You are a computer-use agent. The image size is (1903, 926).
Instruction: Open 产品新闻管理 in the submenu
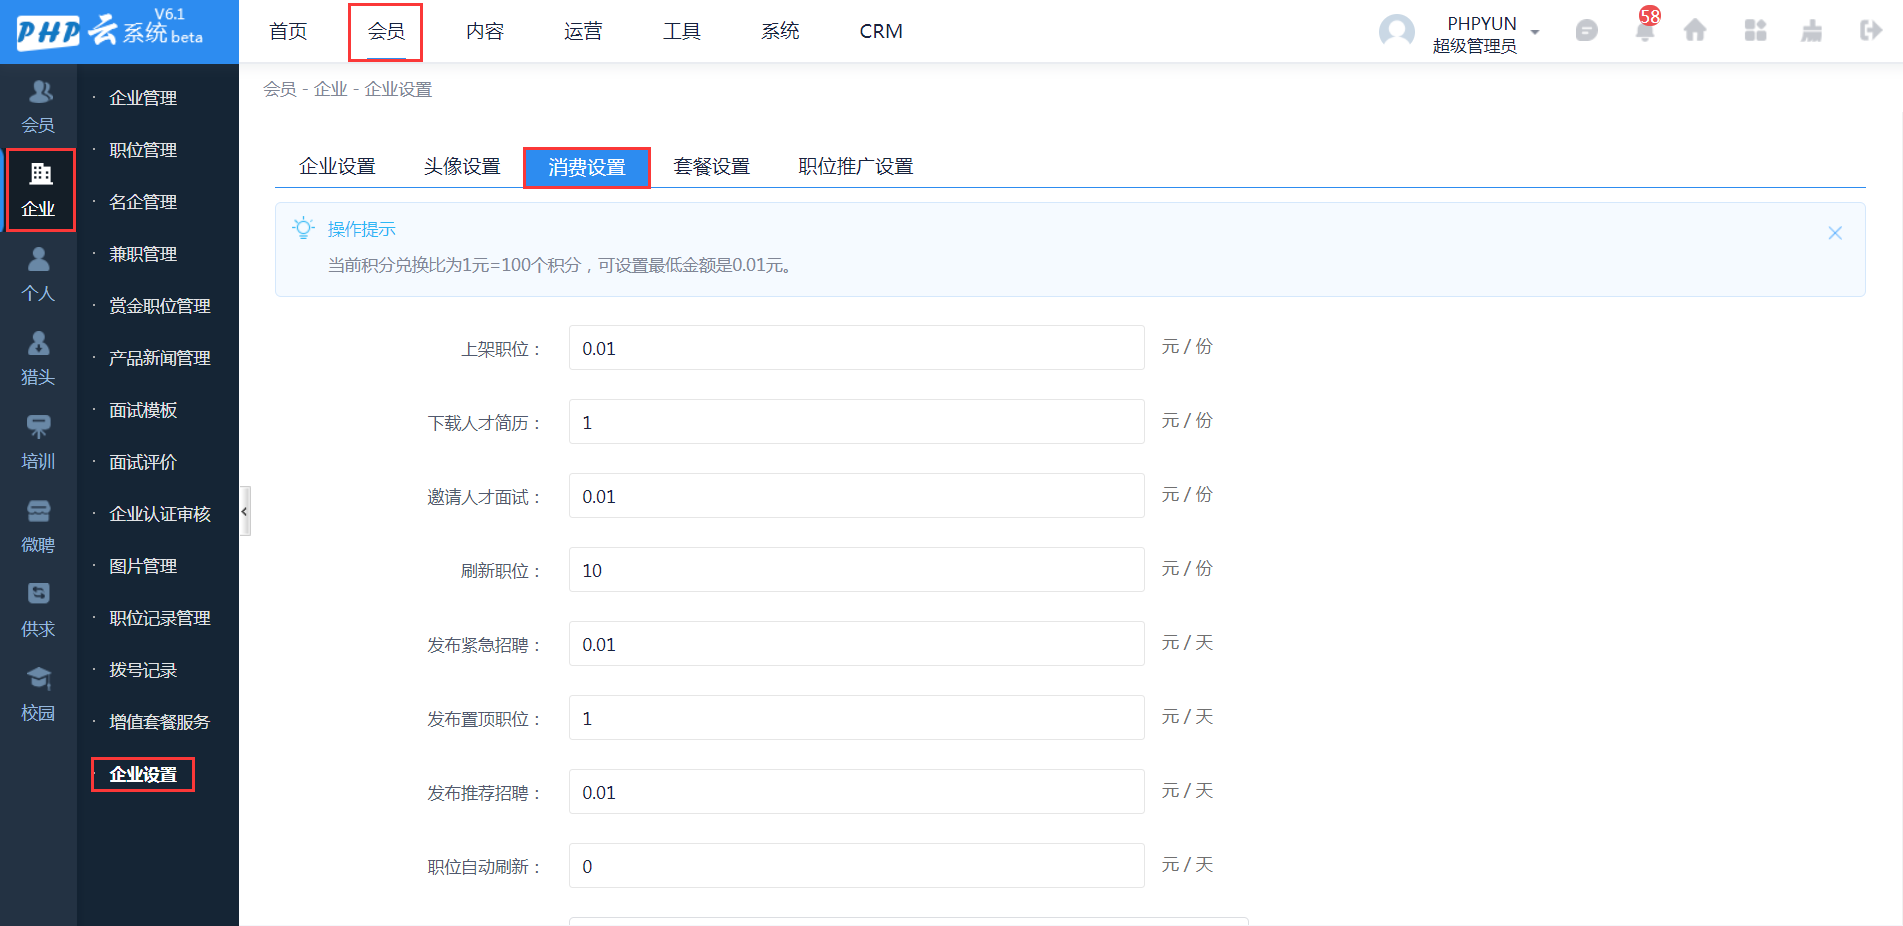pyautogui.click(x=160, y=358)
